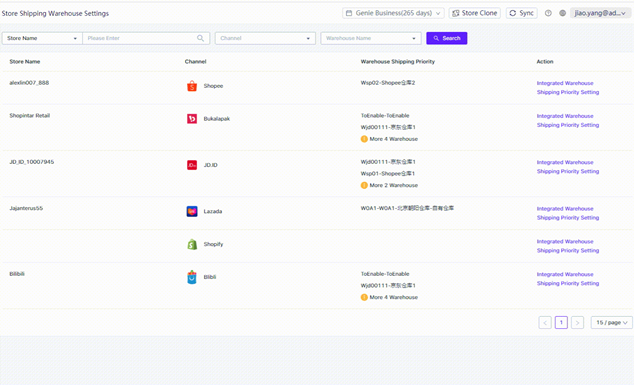Click the globe language icon
634x385 pixels.
(x=562, y=13)
